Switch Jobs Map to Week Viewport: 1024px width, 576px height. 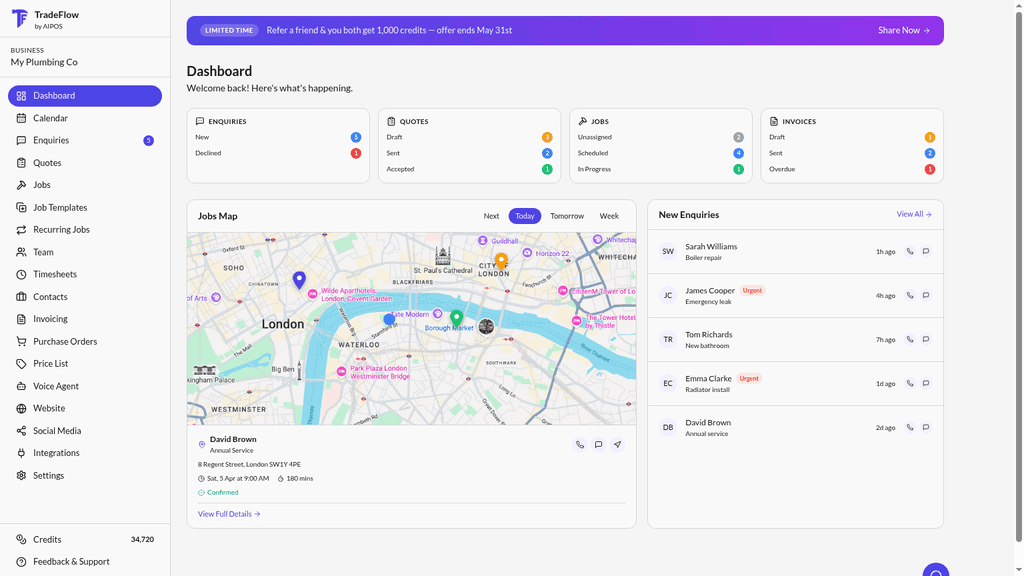coord(609,216)
